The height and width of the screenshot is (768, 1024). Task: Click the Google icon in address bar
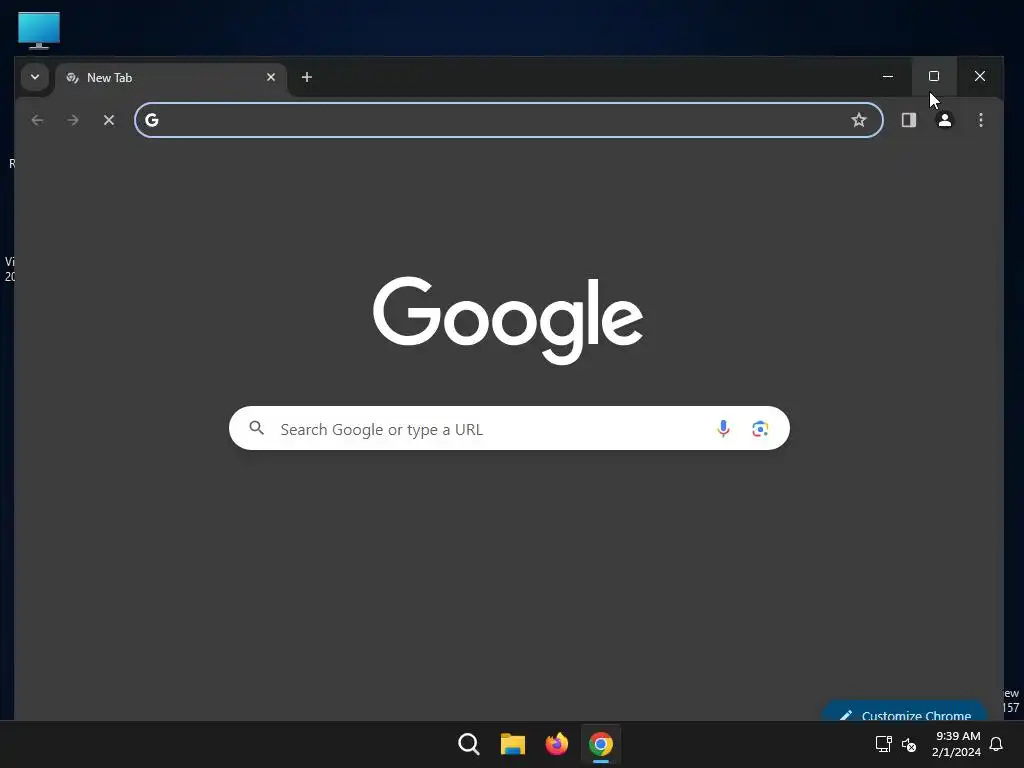tap(152, 120)
